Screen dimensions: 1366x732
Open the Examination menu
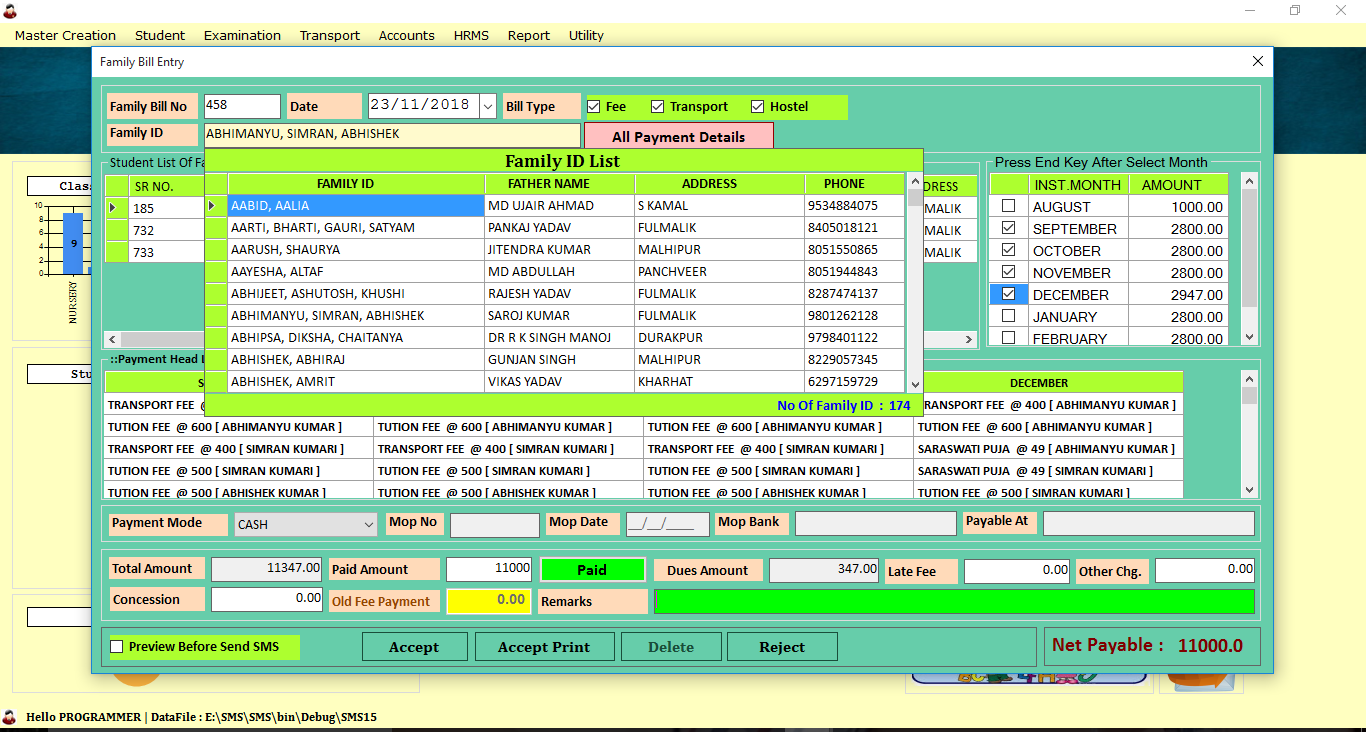pos(242,35)
